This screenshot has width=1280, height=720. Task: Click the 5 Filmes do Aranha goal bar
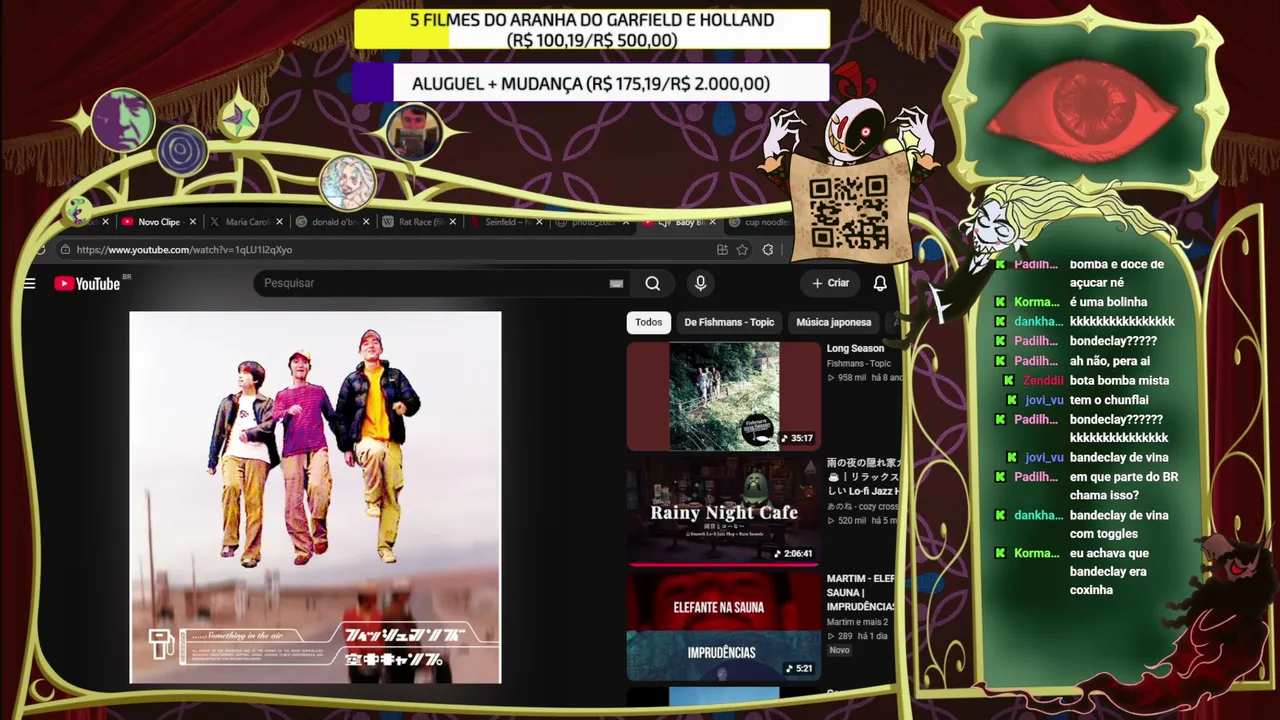[x=592, y=29]
